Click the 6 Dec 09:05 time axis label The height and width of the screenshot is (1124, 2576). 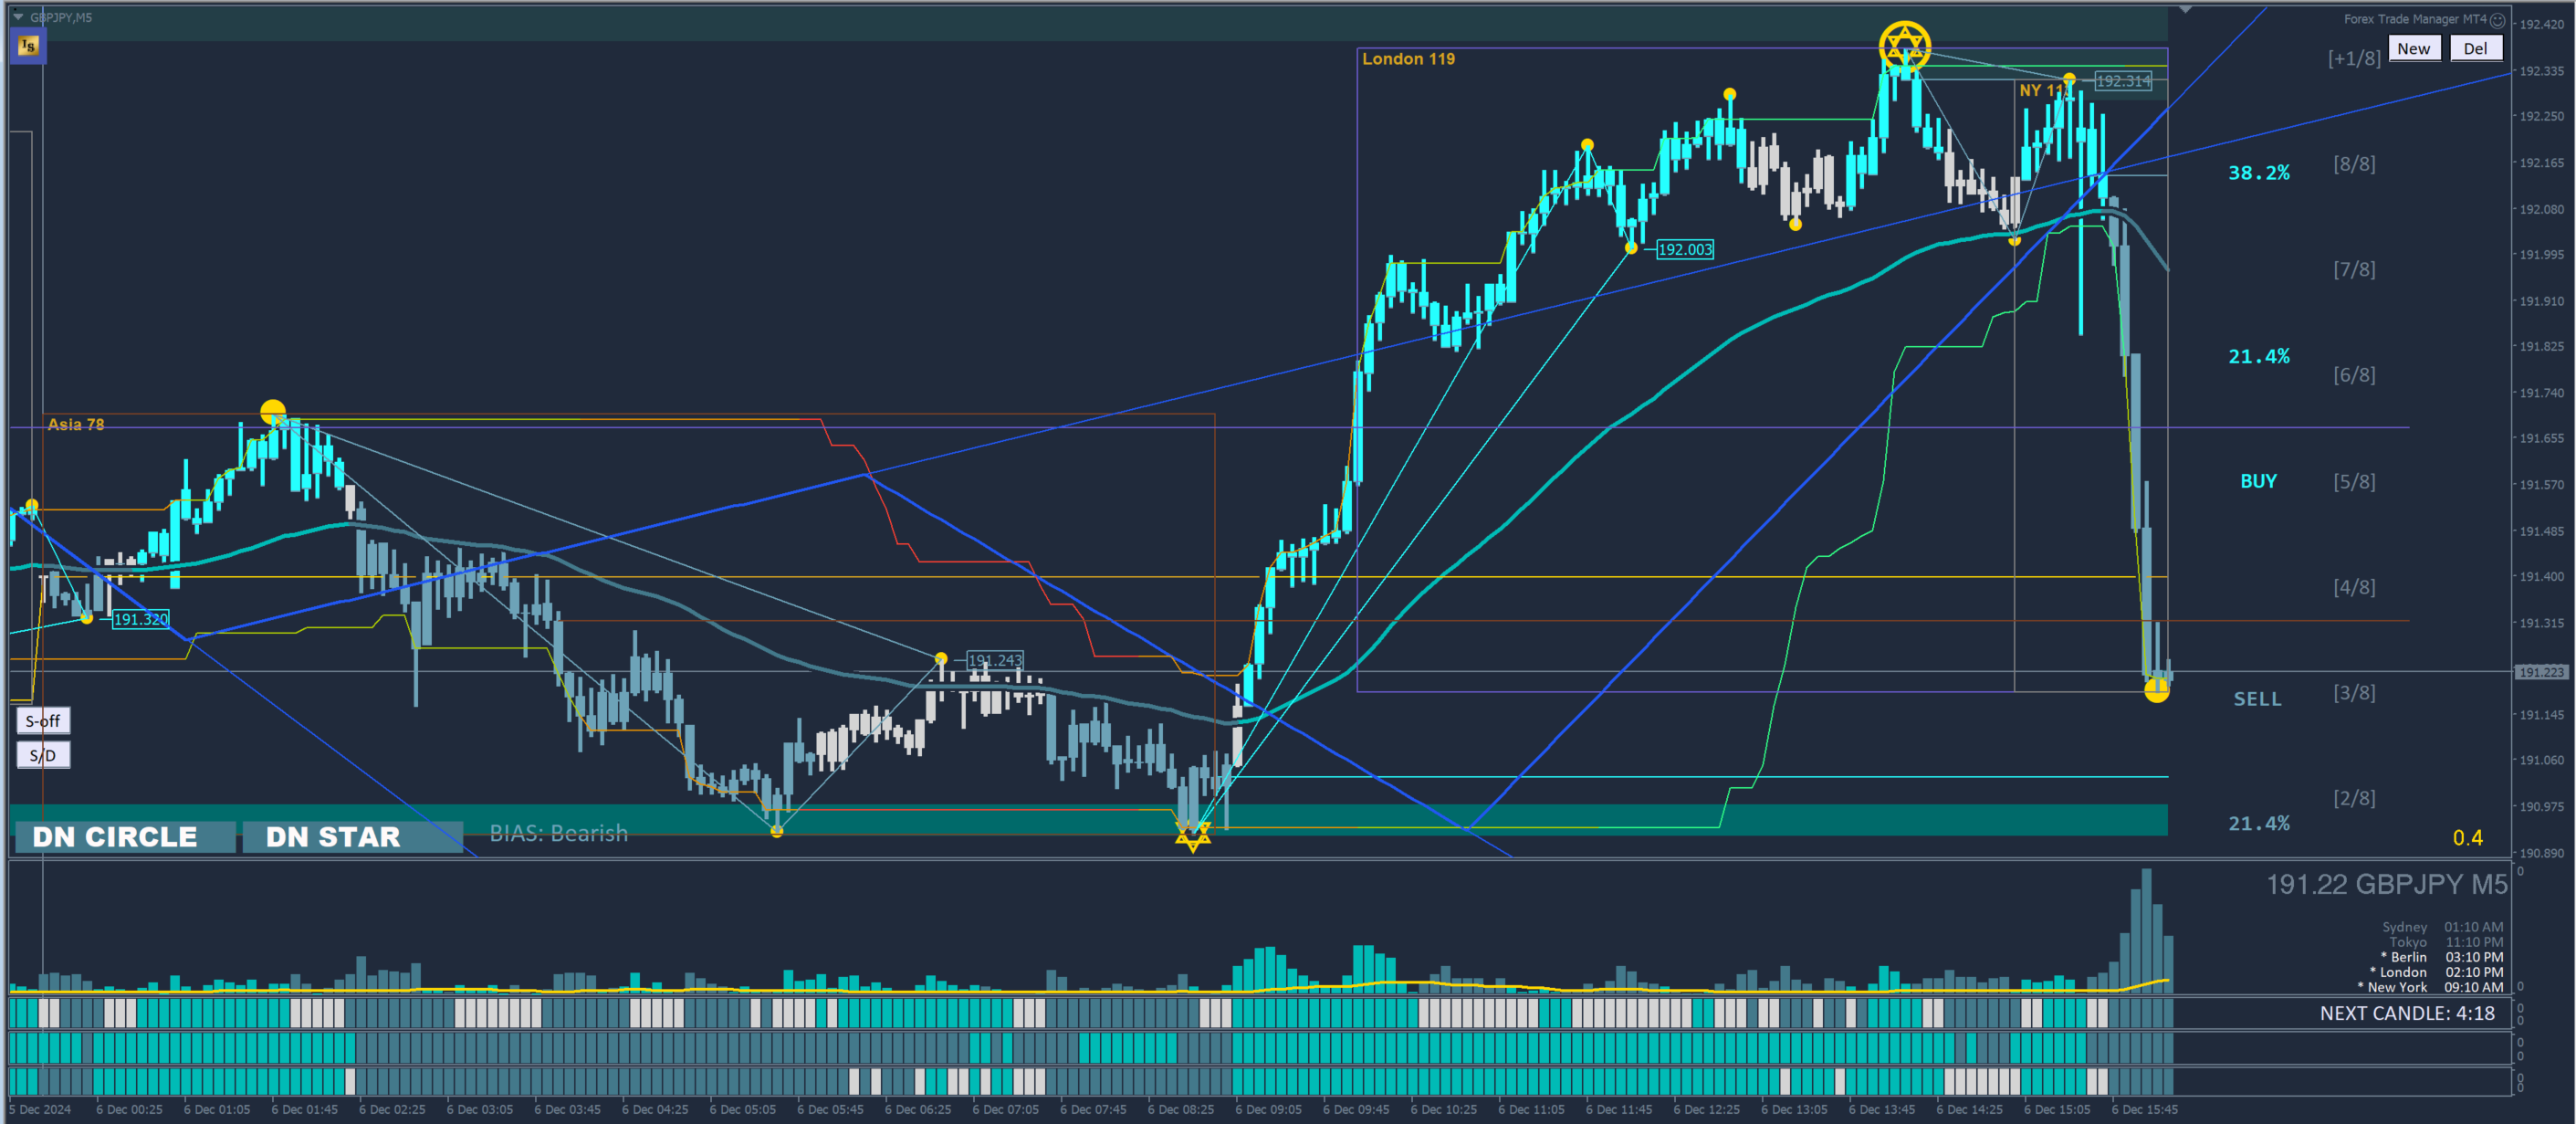click(x=1267, y=1109)
